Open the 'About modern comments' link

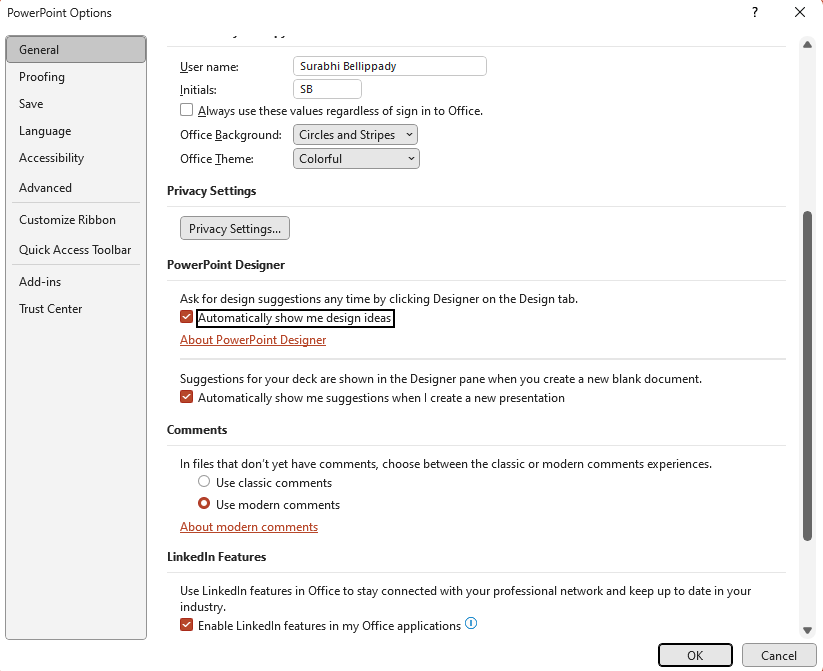point(249,527)
